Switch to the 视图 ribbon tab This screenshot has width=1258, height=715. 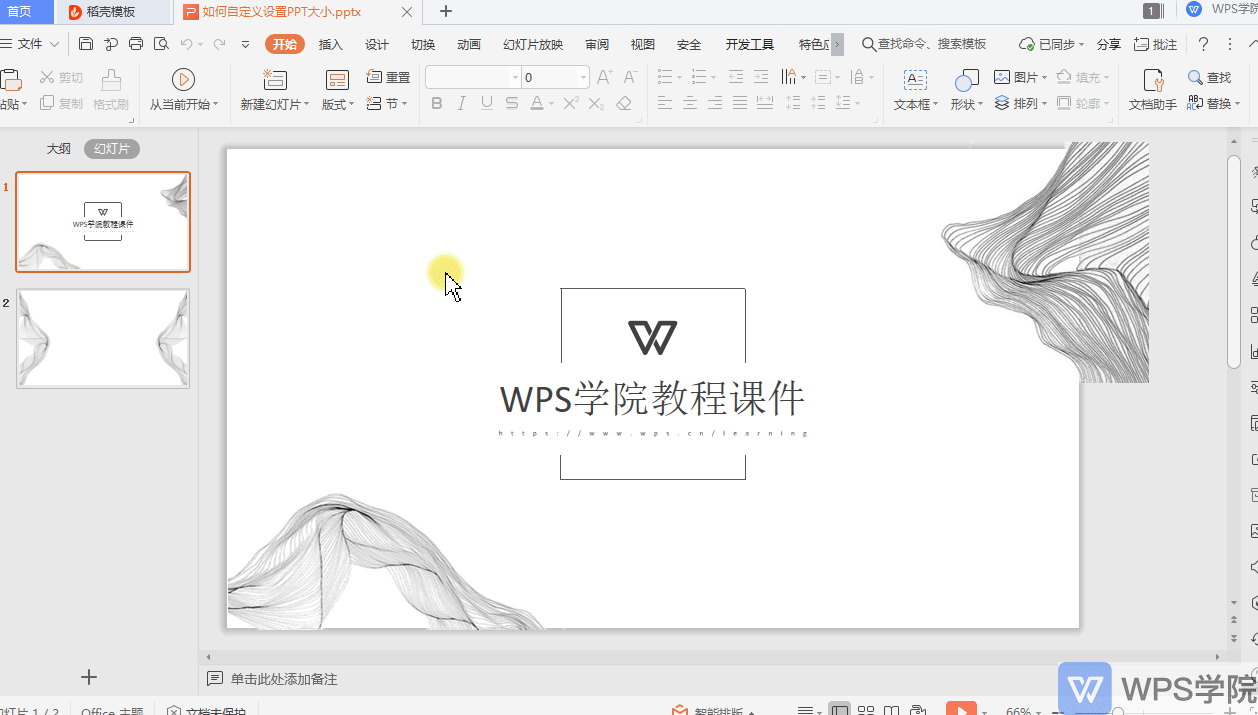[643, 44]
